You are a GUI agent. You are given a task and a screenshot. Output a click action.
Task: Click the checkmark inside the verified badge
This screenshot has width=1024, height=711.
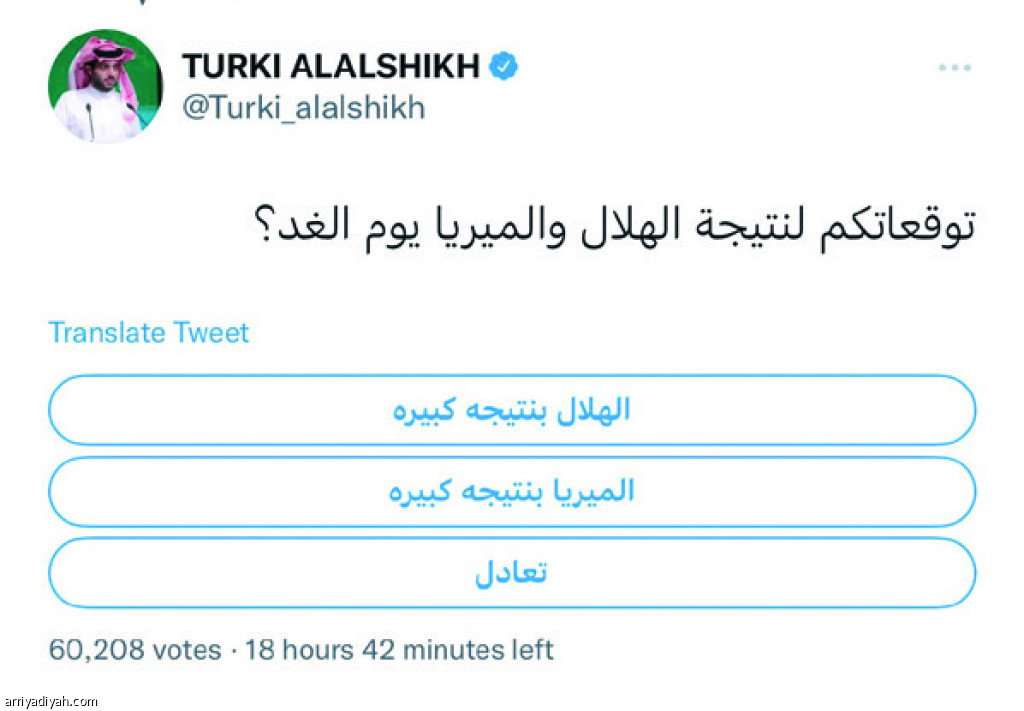(504, 66)
